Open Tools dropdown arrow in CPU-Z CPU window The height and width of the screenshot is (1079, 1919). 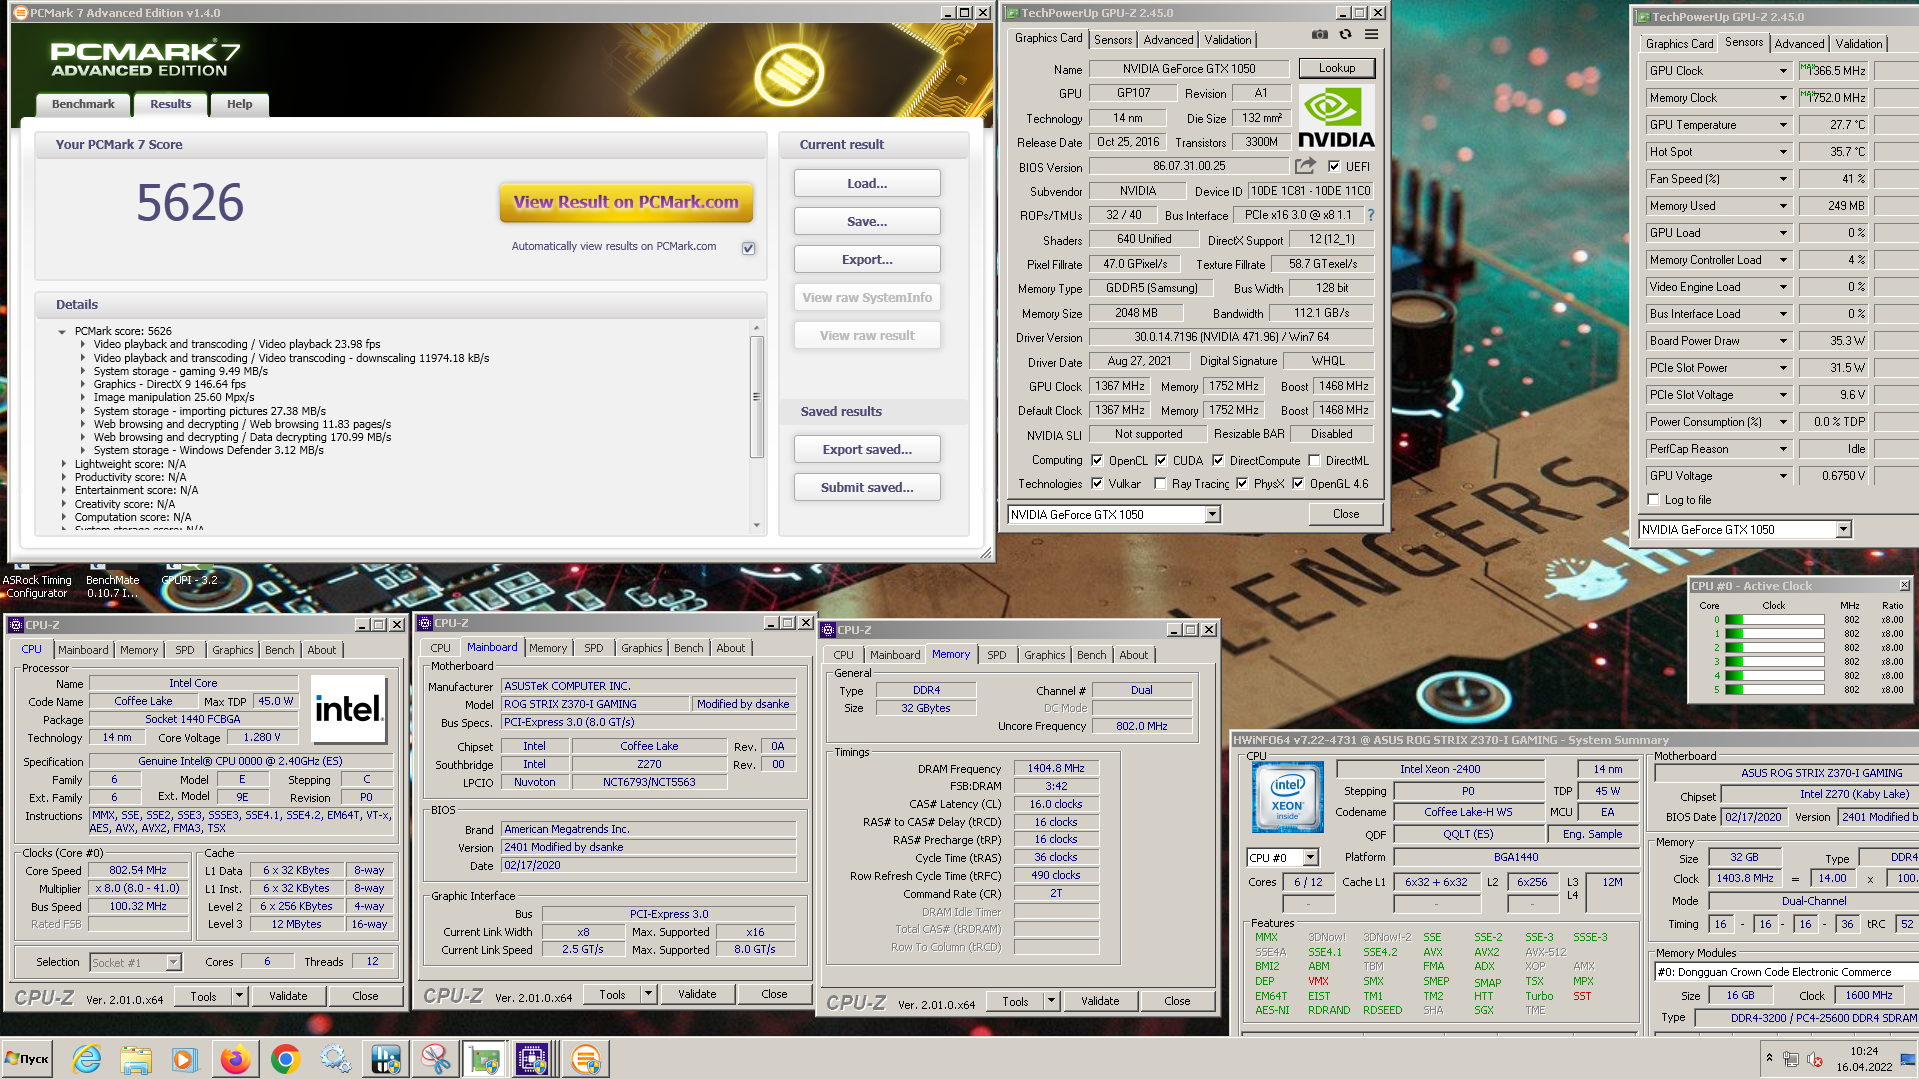pos(239,996)
